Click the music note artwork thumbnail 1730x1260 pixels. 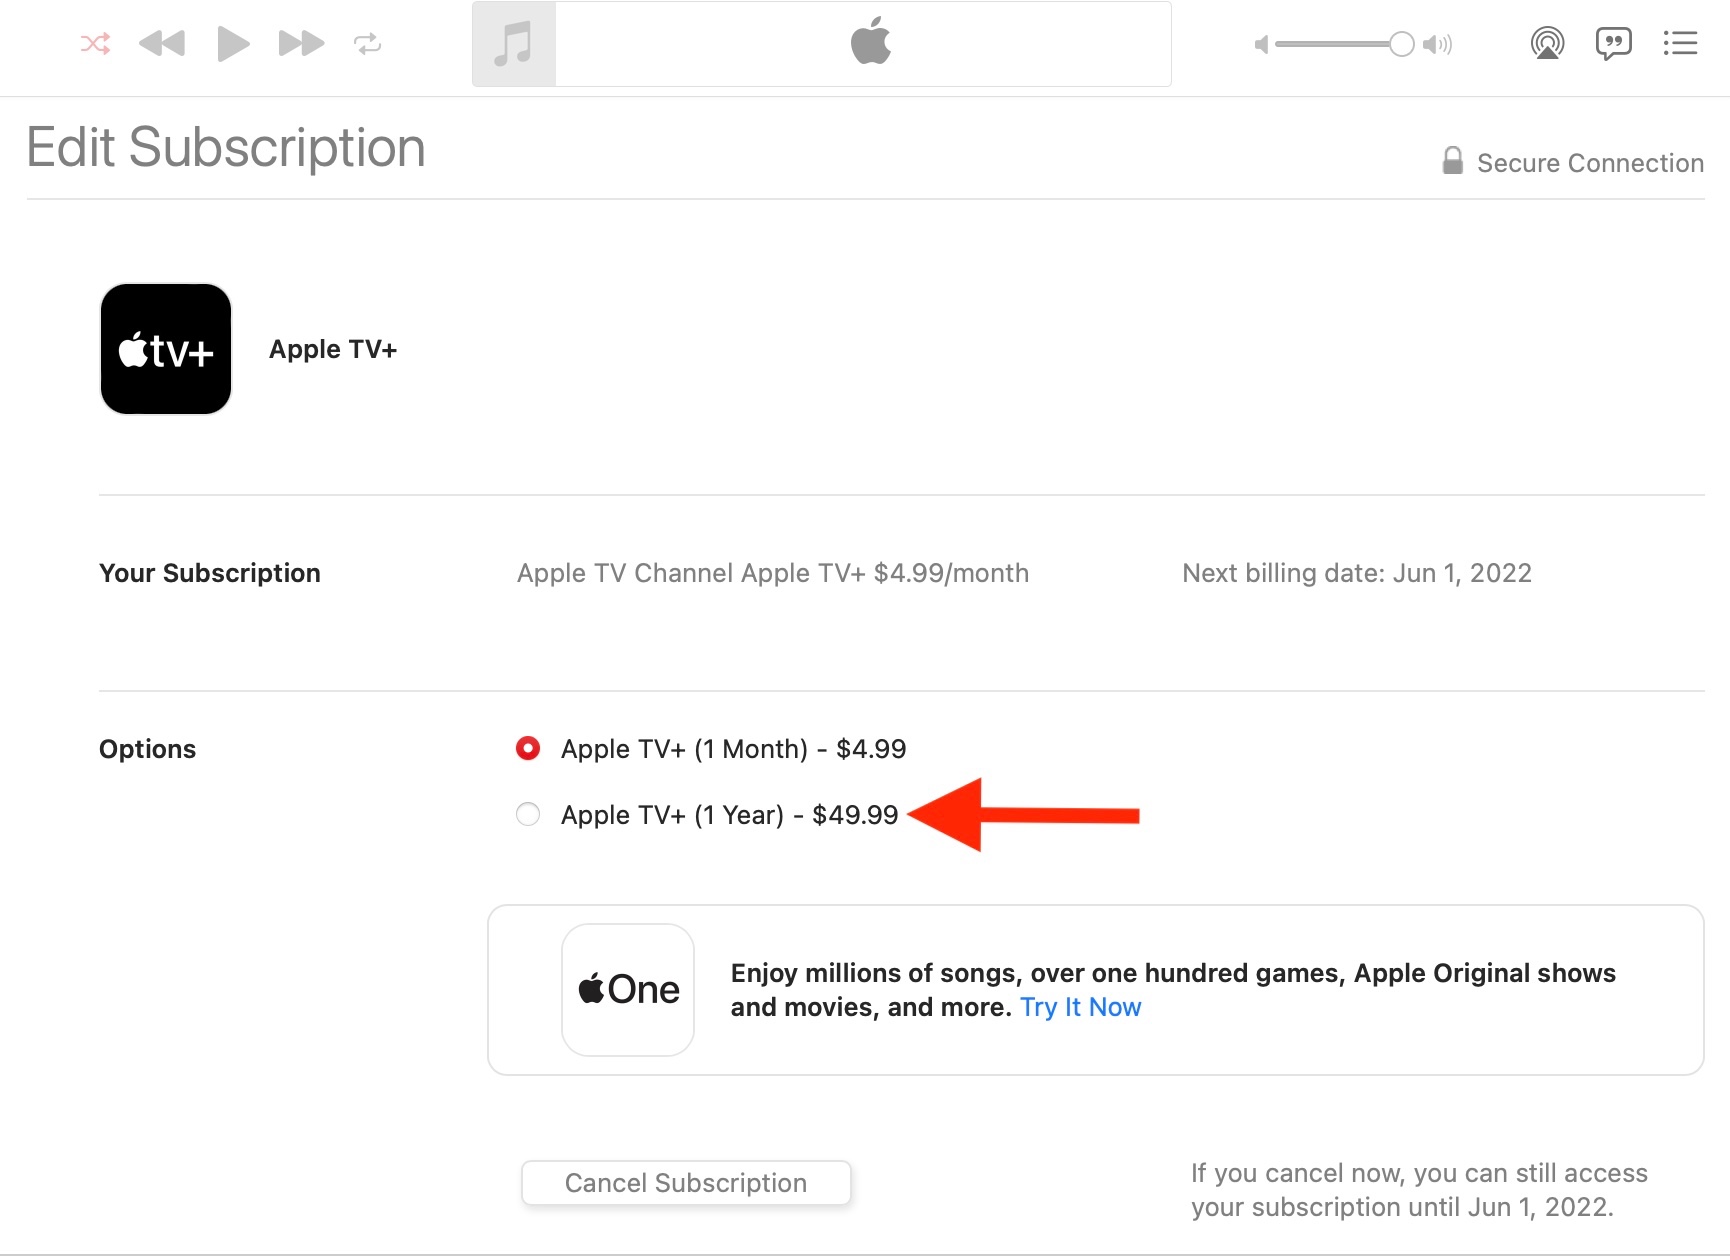[x=514, y=44]
